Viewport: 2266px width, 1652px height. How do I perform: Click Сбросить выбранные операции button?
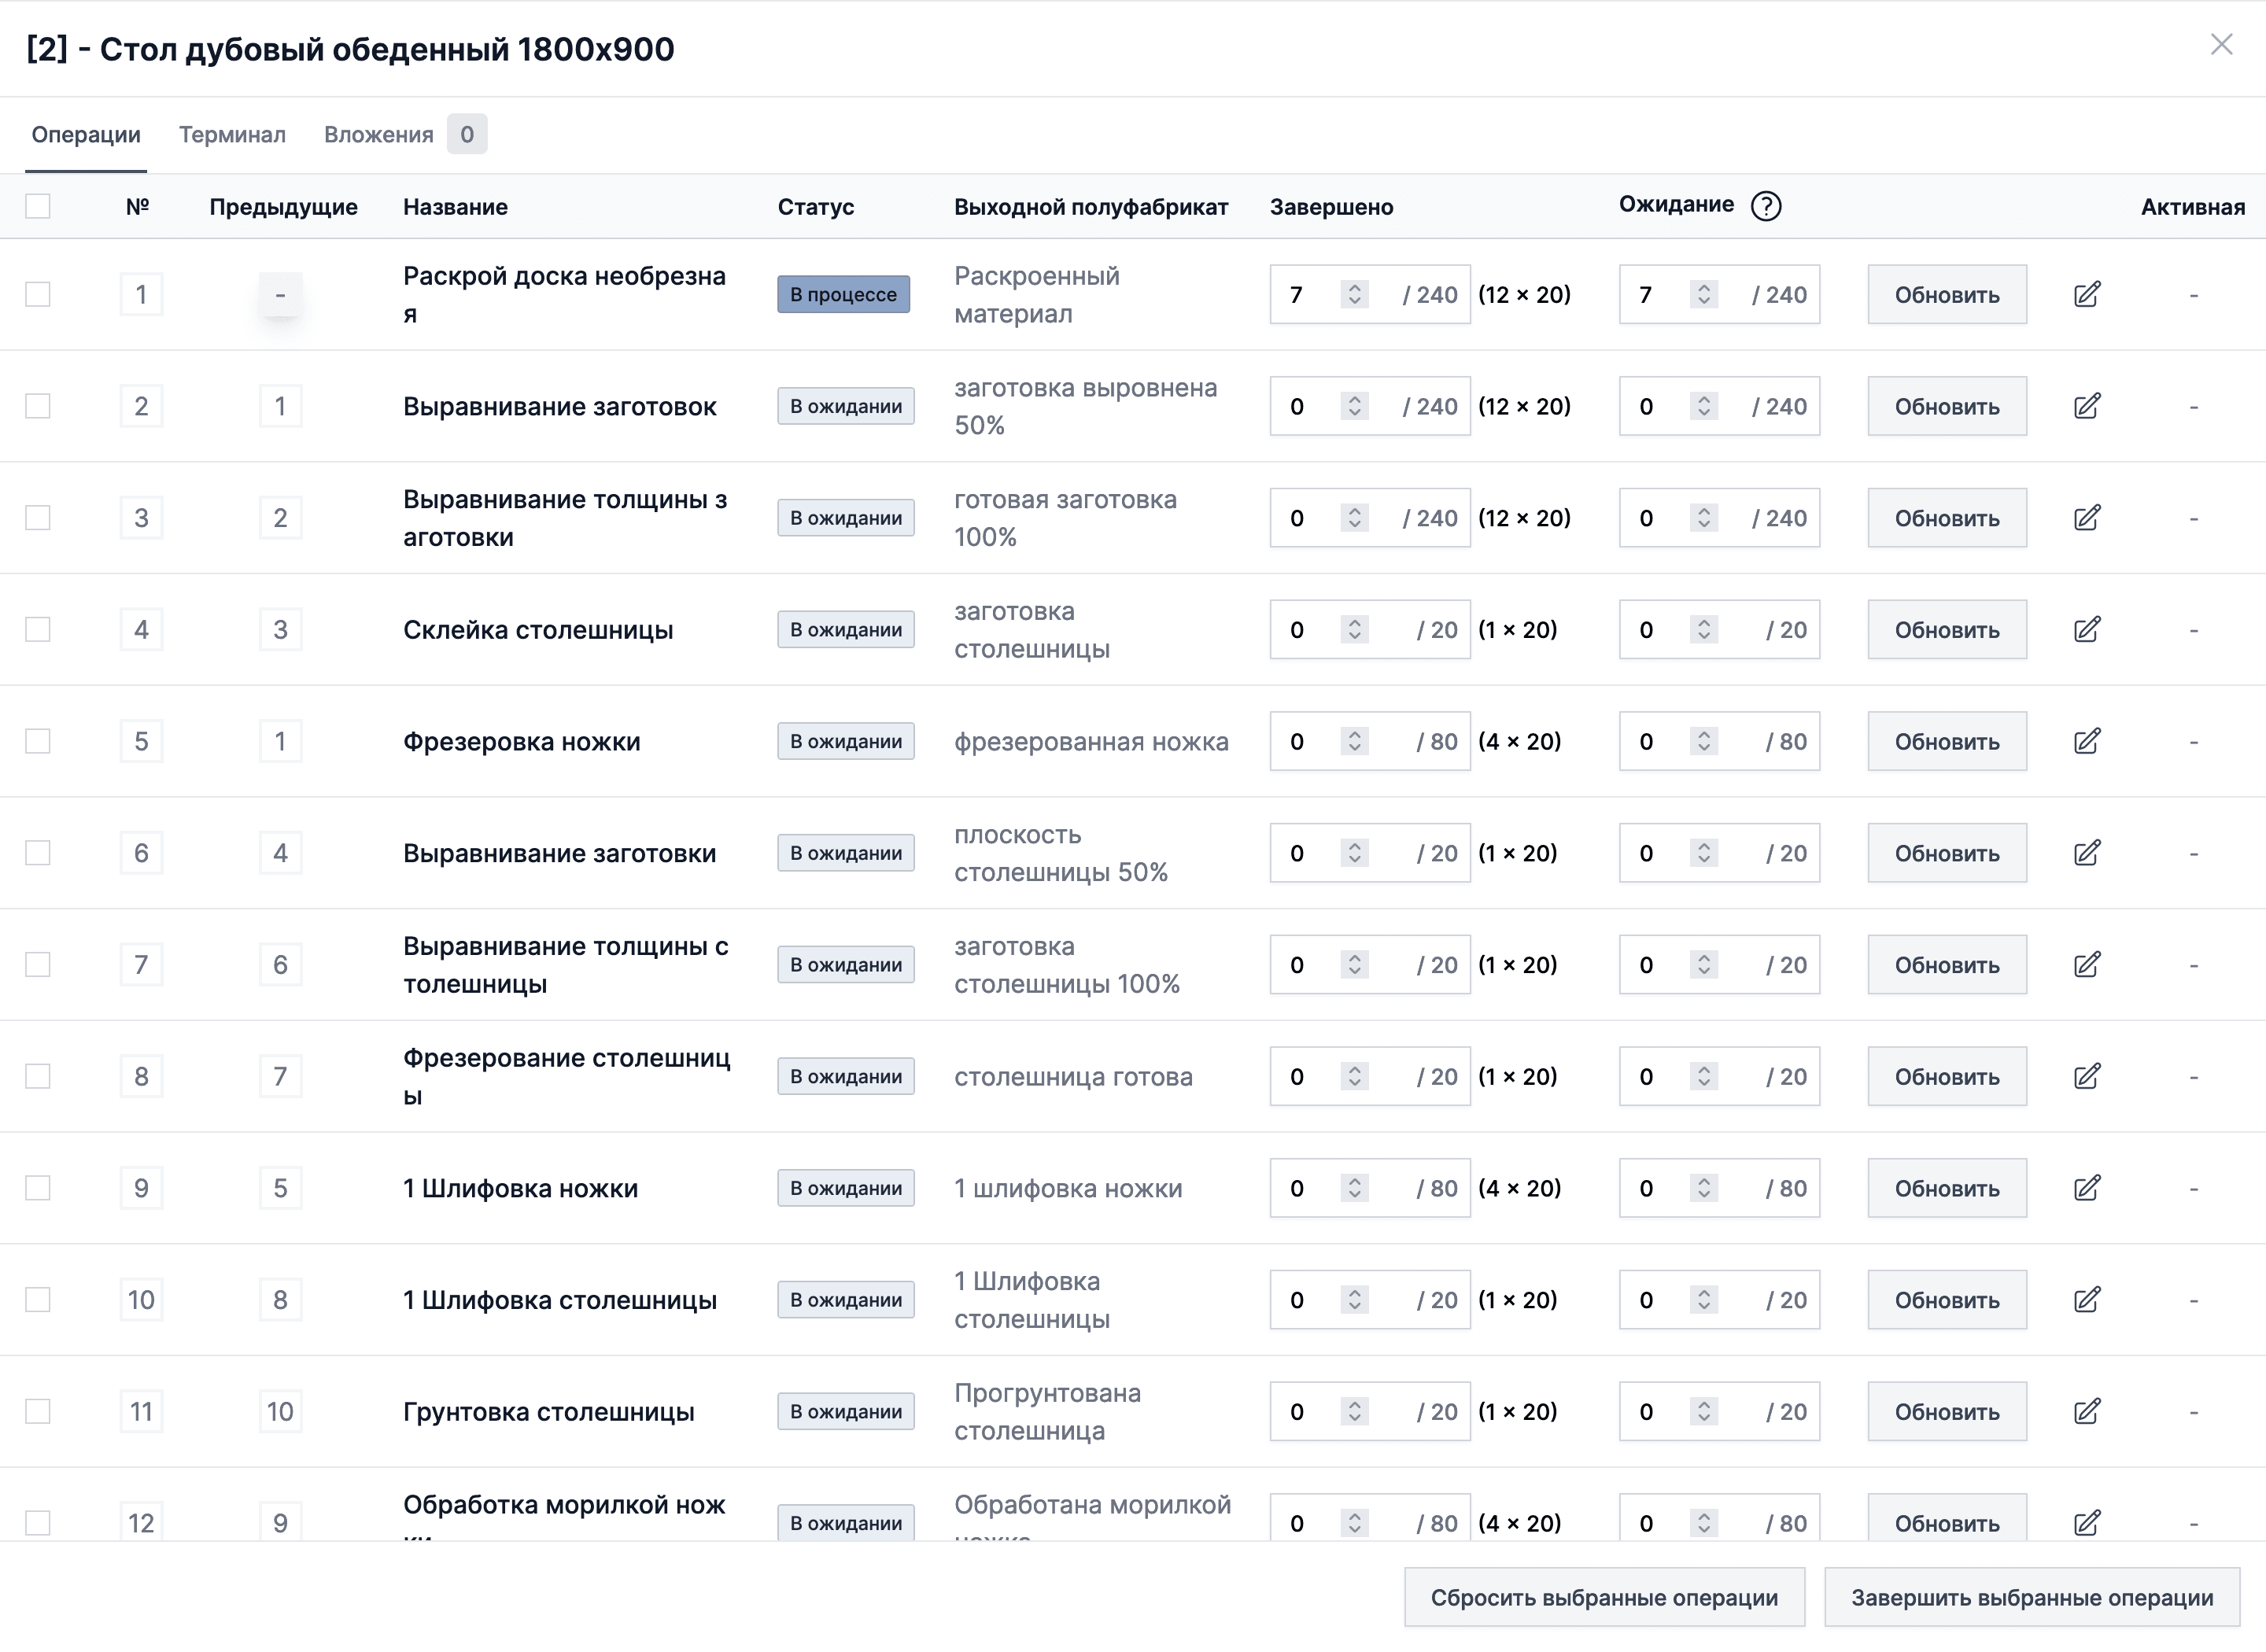click(1604, 1597)
